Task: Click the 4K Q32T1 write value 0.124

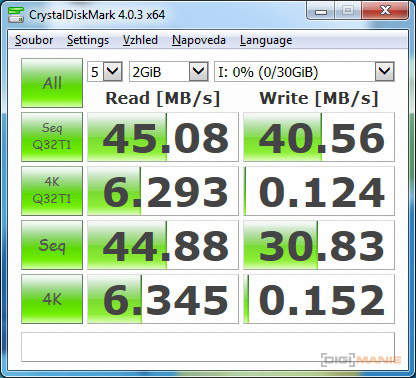Action: [319, 191]
